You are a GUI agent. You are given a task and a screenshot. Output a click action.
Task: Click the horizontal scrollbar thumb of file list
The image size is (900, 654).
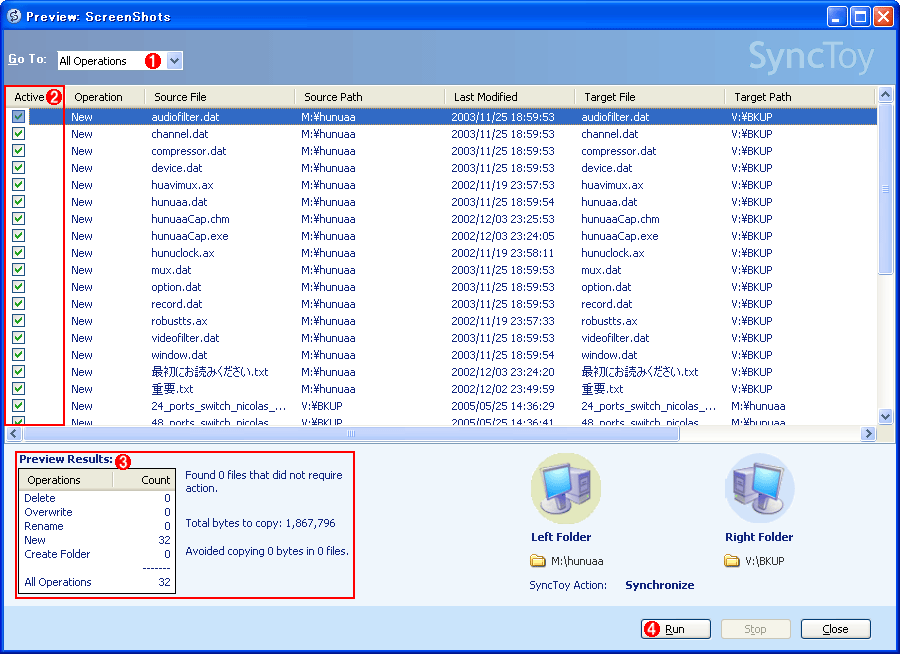pyautogui.click(x=351, y=434)
